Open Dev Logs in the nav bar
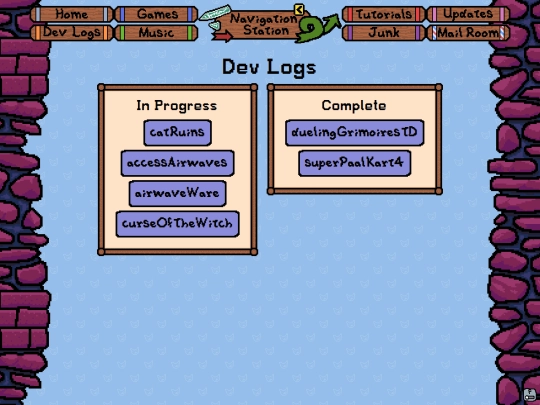Screen dimensions: 540x405 click(x=72, y=33)
